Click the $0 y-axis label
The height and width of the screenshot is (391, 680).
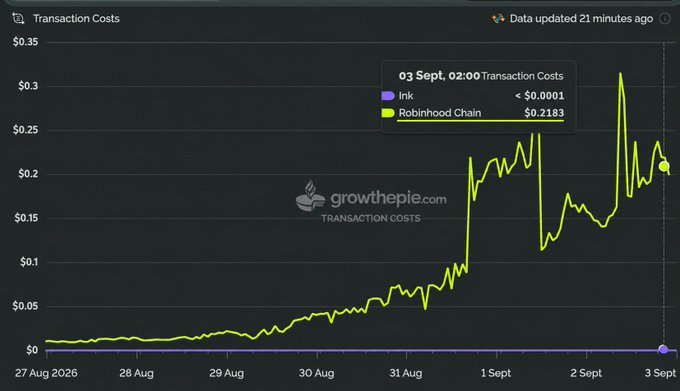click(32, 350)
